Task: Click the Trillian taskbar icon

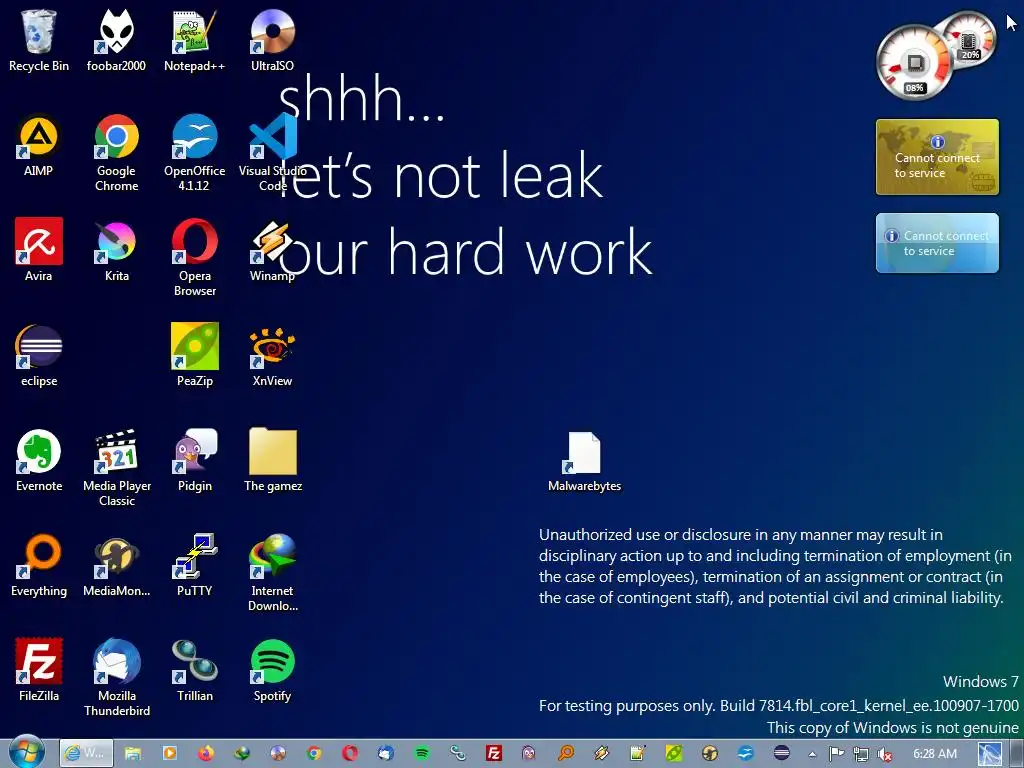Action: coord(458,753)
